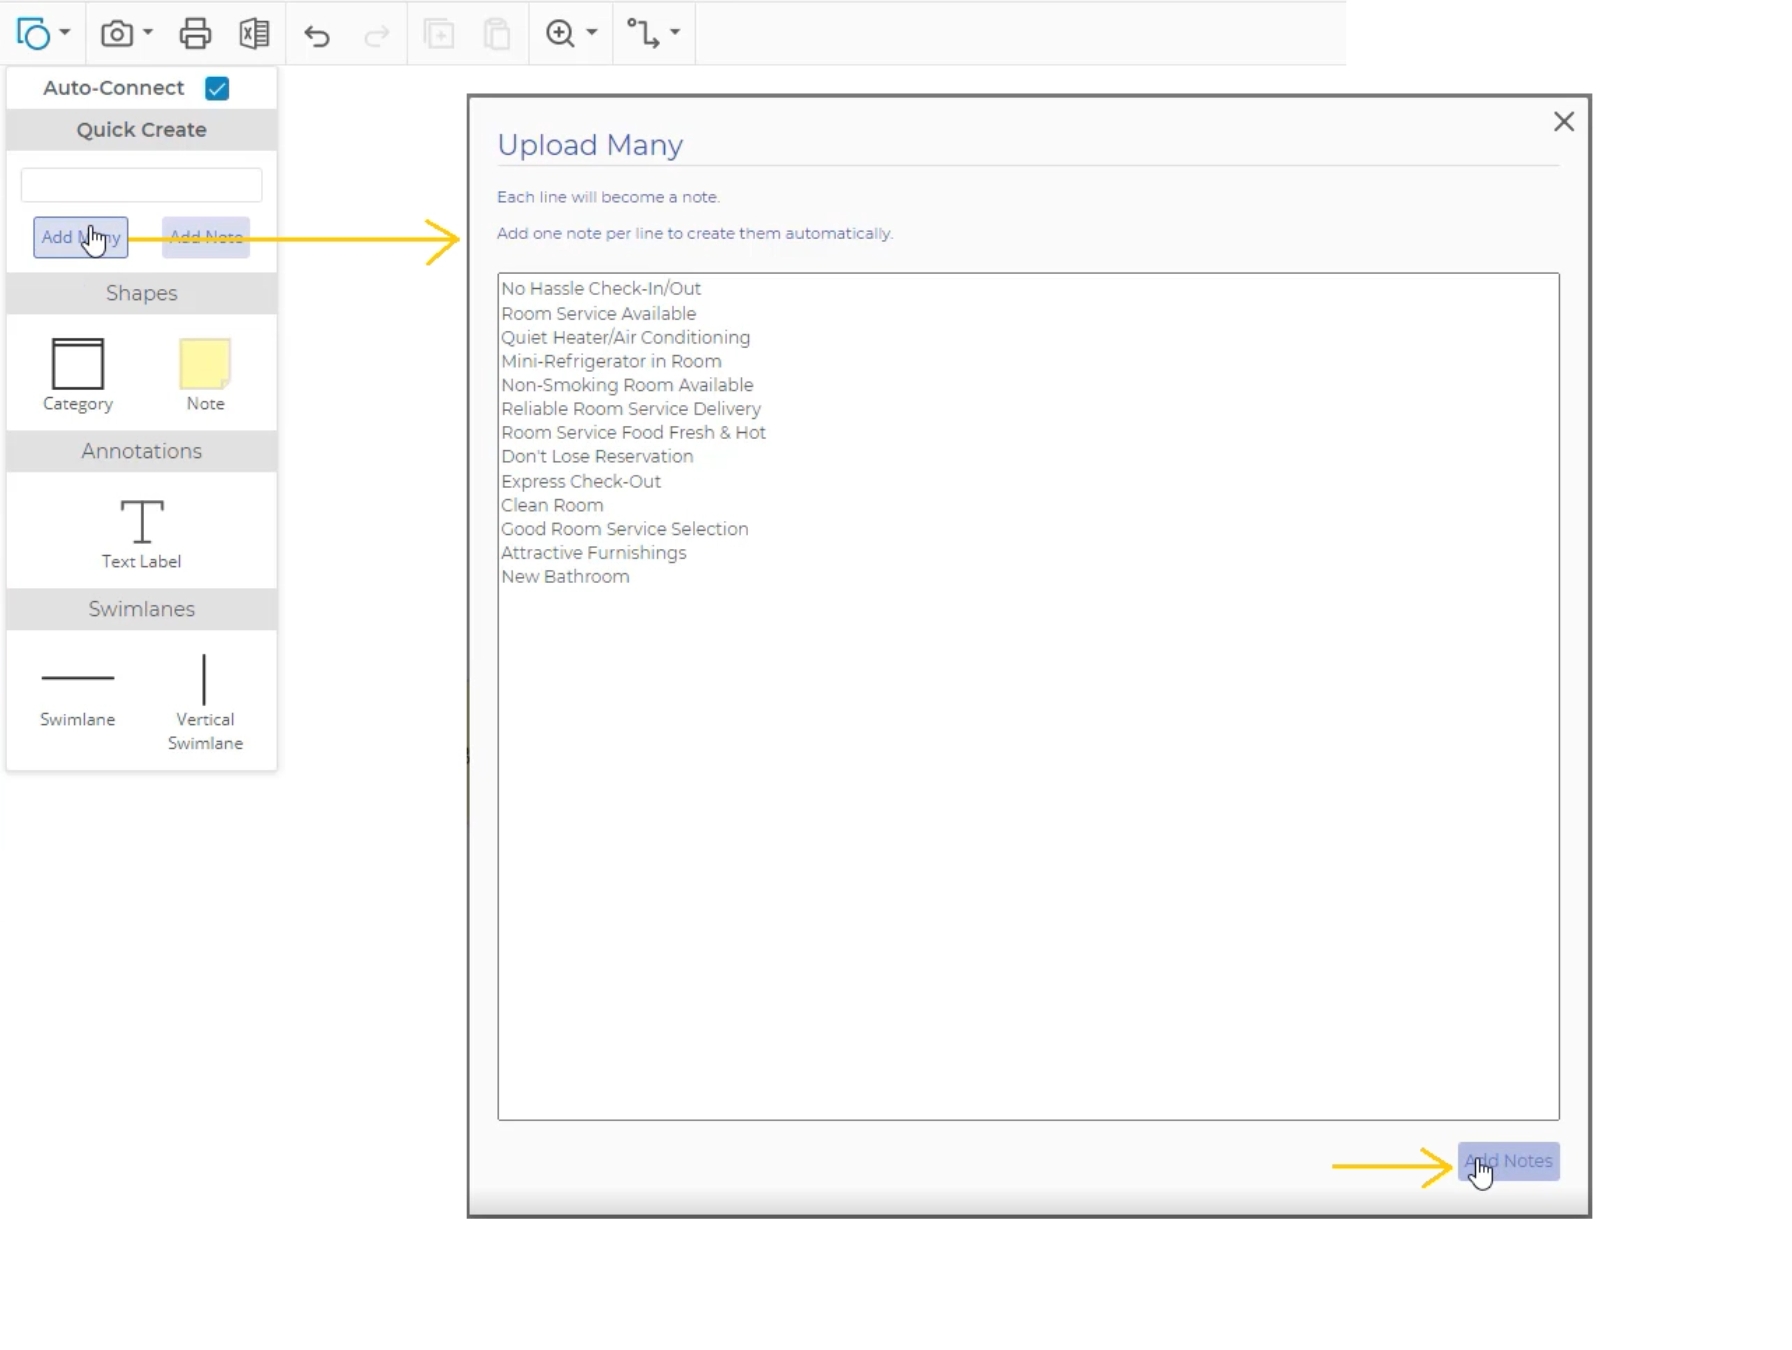This screenshot has height=1350, width=1792.
Task: Click the zoom magnifier icon
Action: [x=560, y=33]
